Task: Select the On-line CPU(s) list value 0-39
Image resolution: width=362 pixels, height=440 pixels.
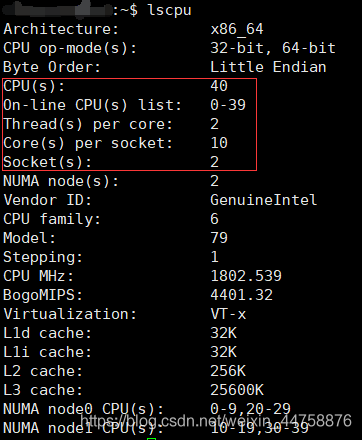Action: tap(228, 105)
